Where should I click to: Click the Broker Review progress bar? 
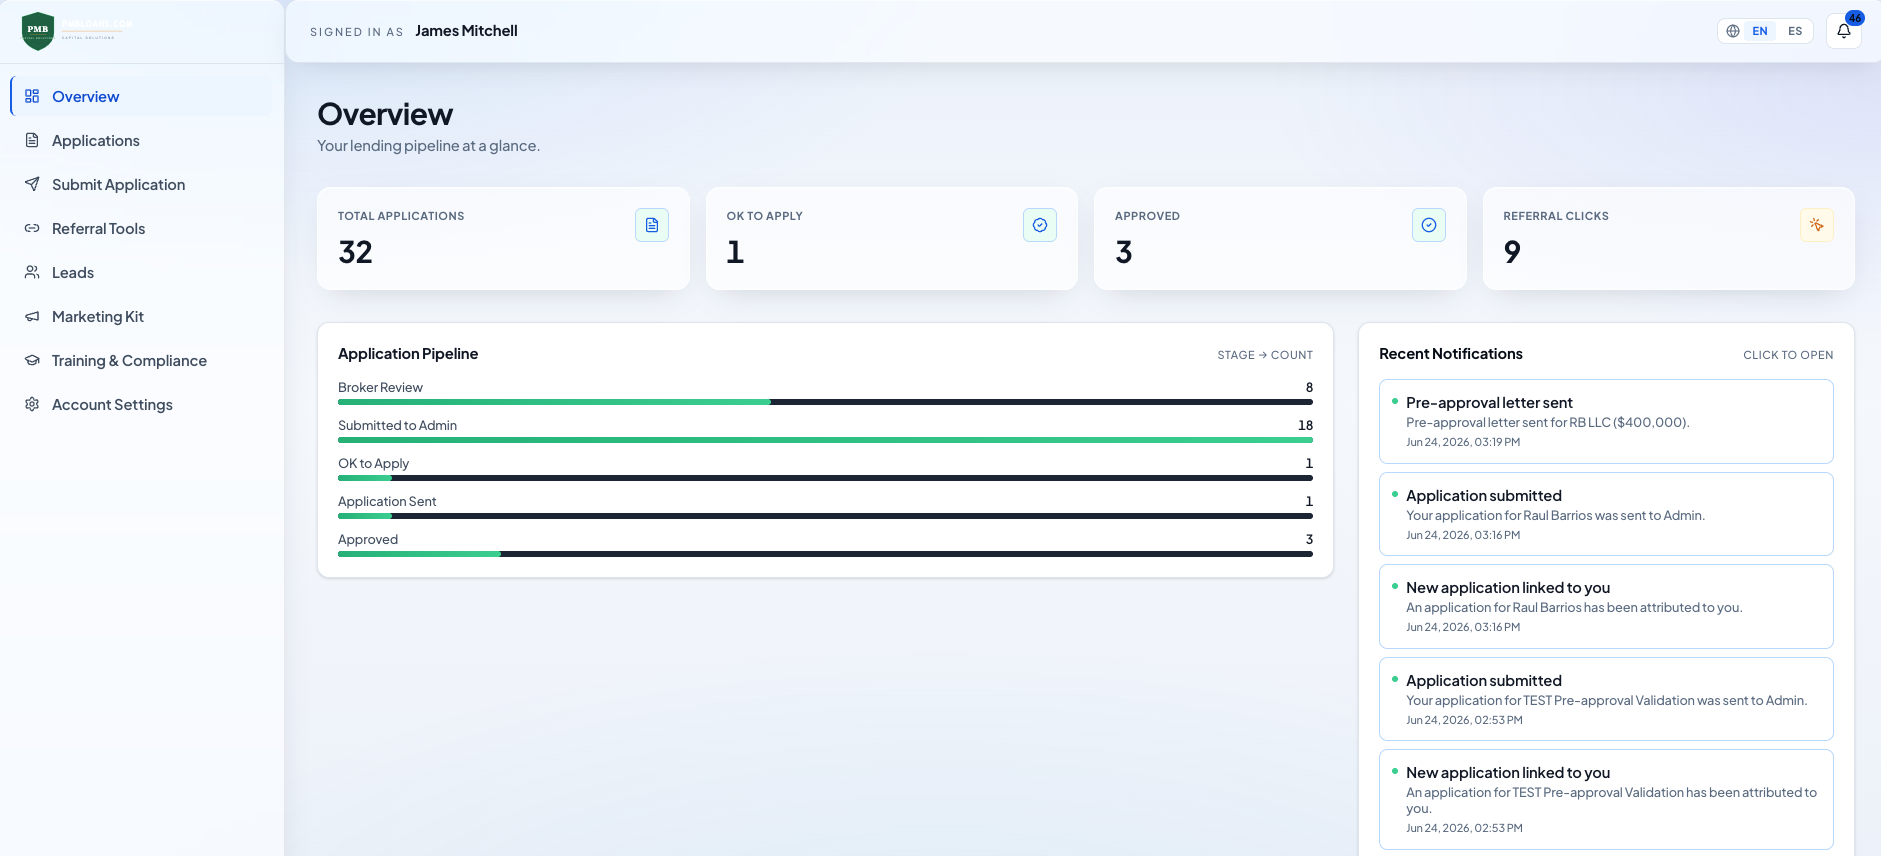(825, 402)
